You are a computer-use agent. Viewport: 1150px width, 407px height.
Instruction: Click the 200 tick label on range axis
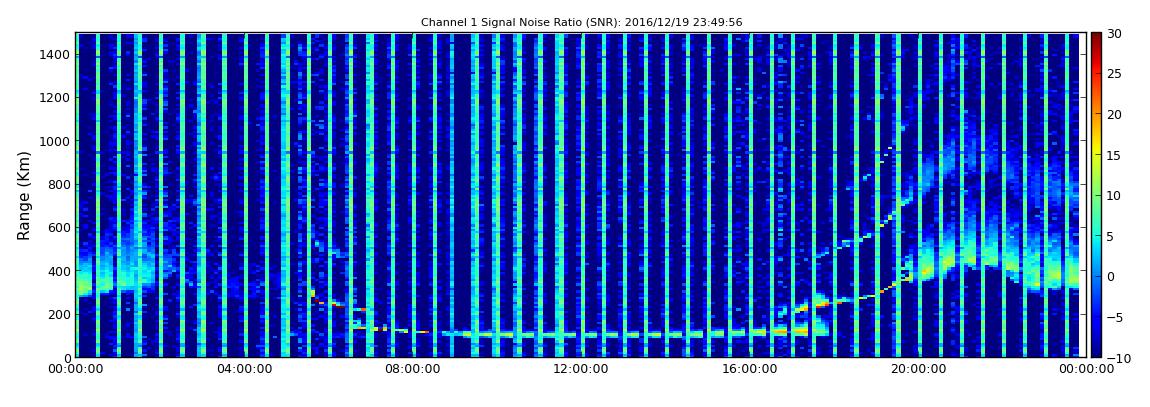(59, 314)
